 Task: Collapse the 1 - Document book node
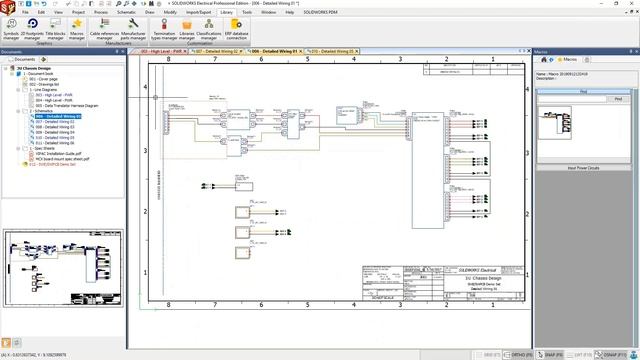coord(12,74)
